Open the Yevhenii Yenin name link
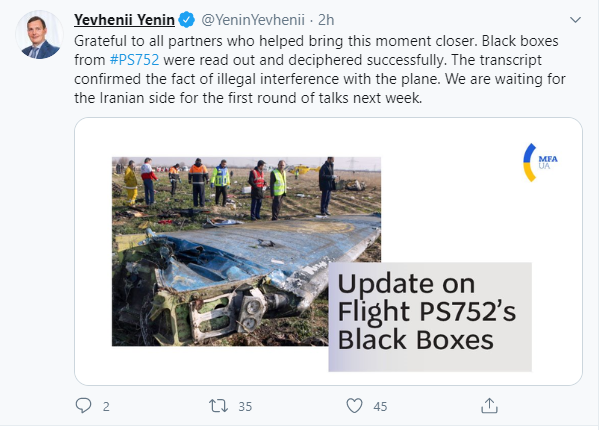Viewport: 601px width, 430px height. click(x=124, y=19)
